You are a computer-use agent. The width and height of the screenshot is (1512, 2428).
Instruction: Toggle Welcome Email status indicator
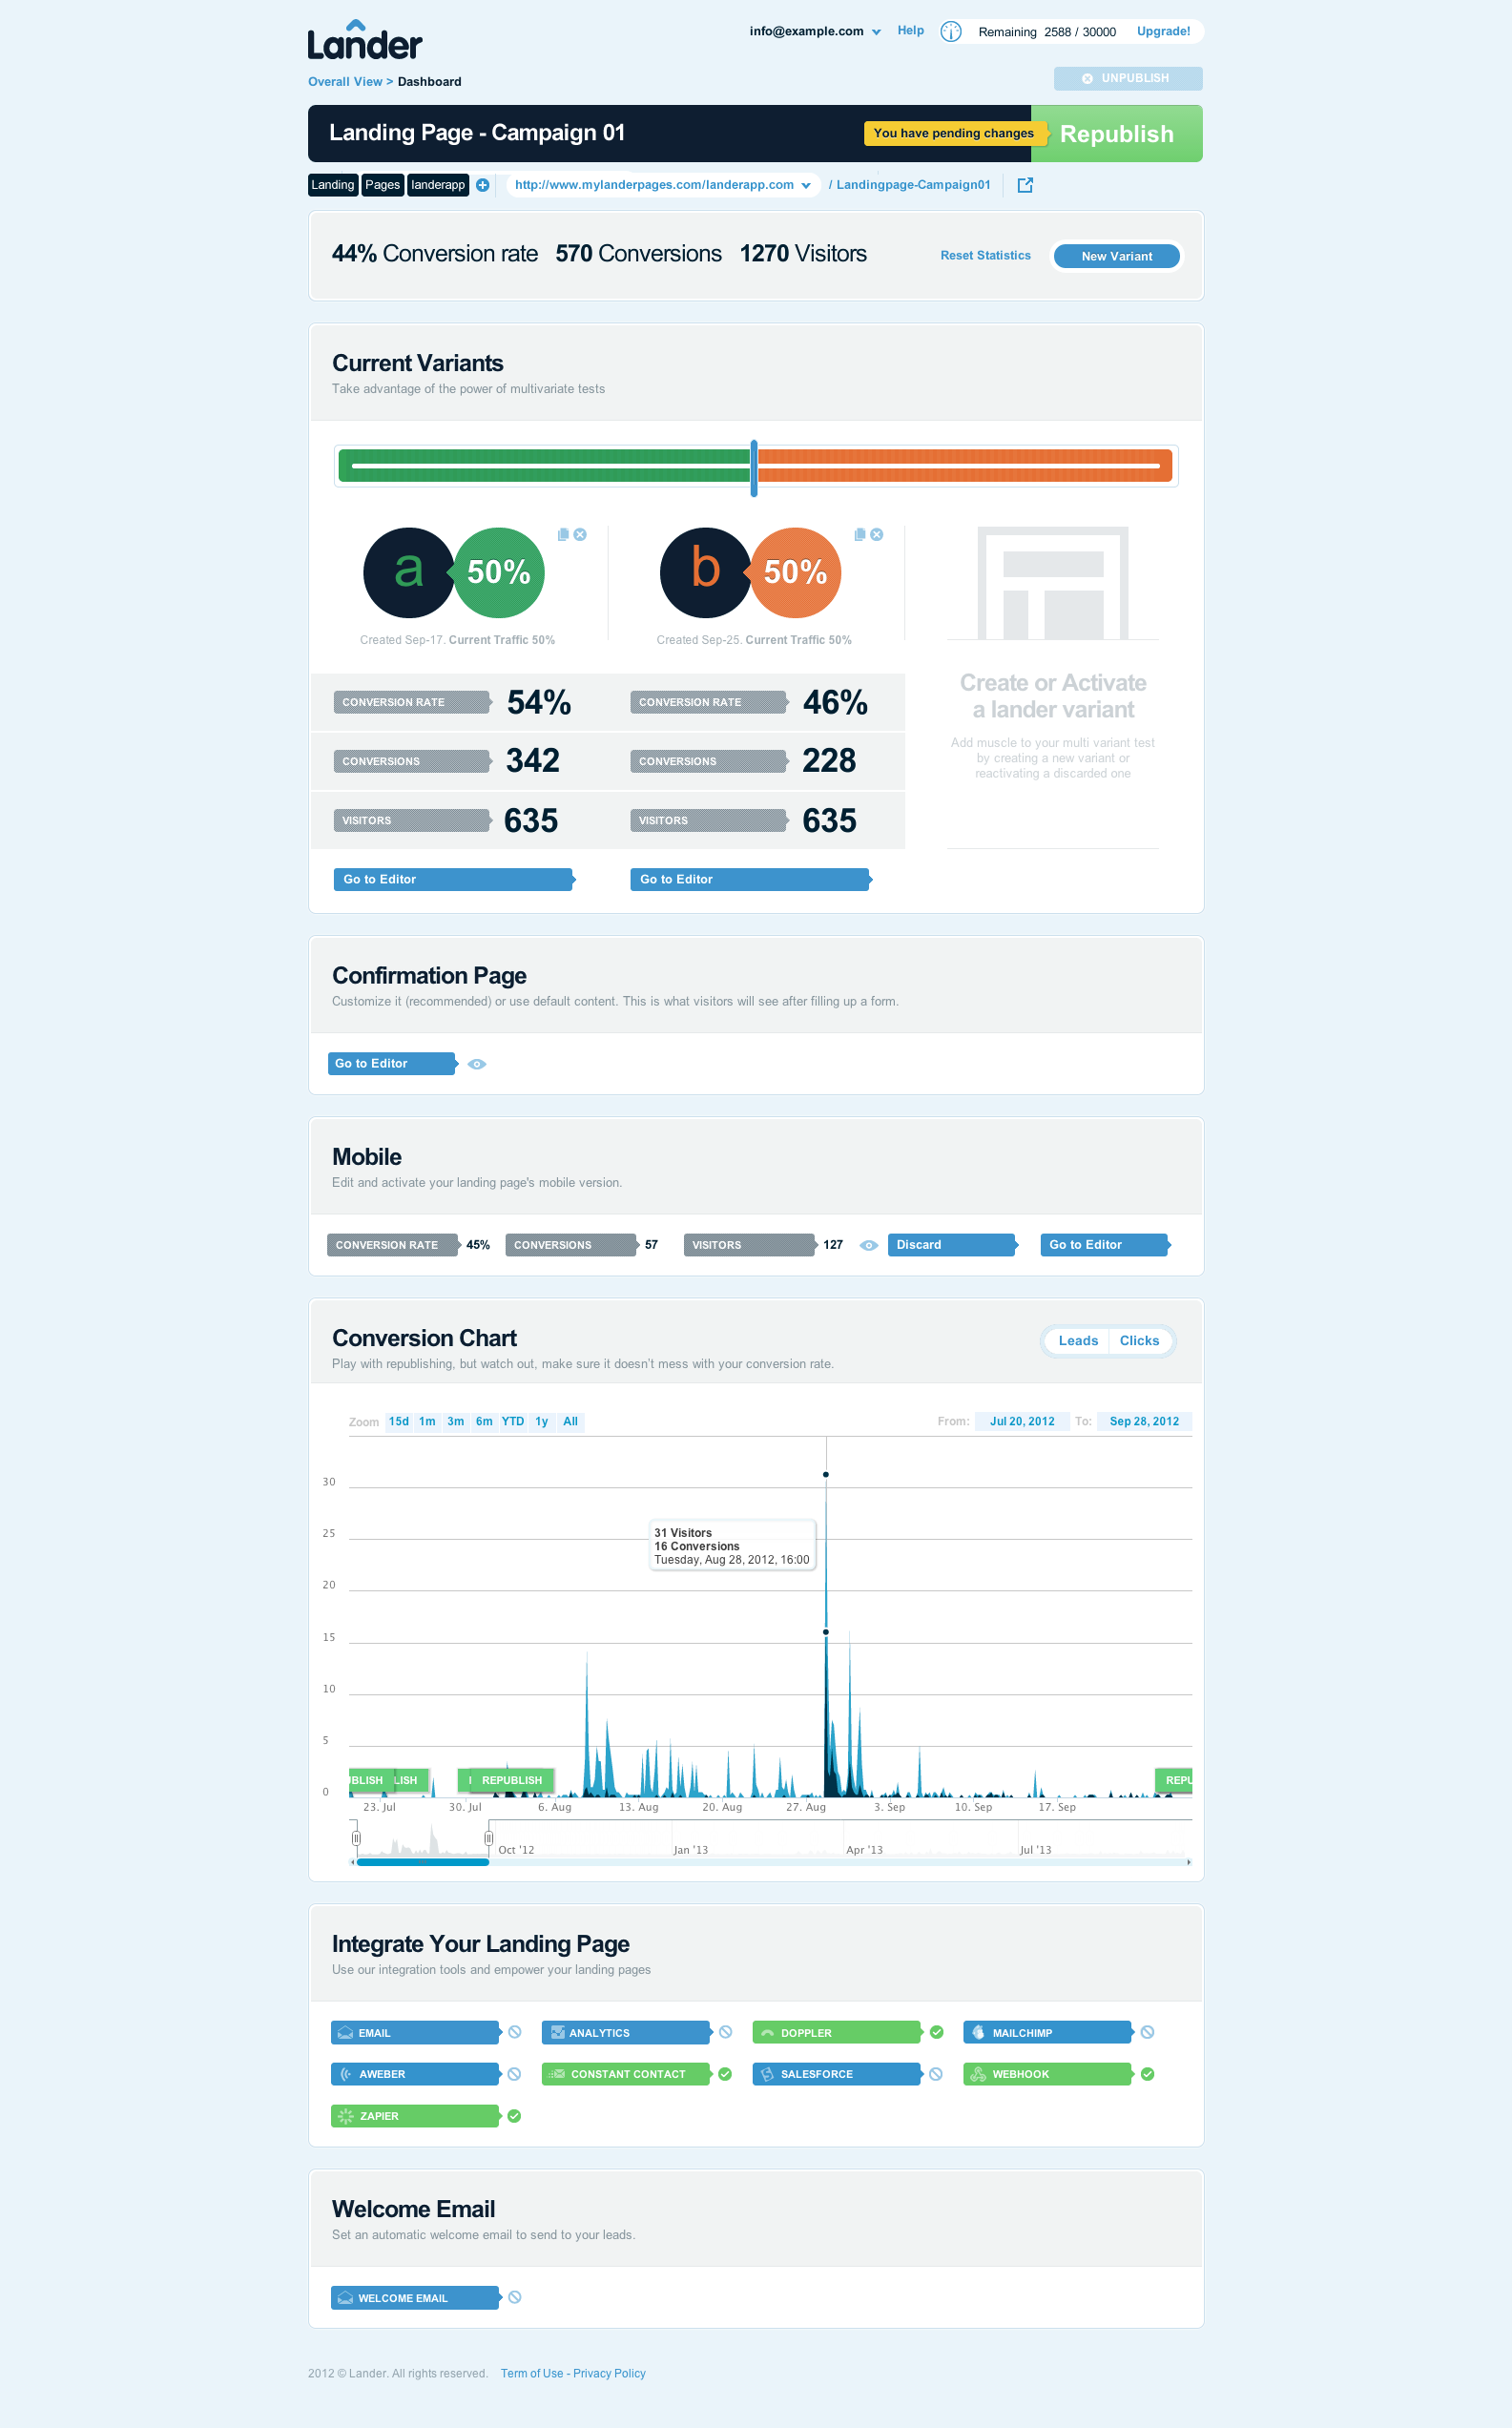coord(515,2297)
